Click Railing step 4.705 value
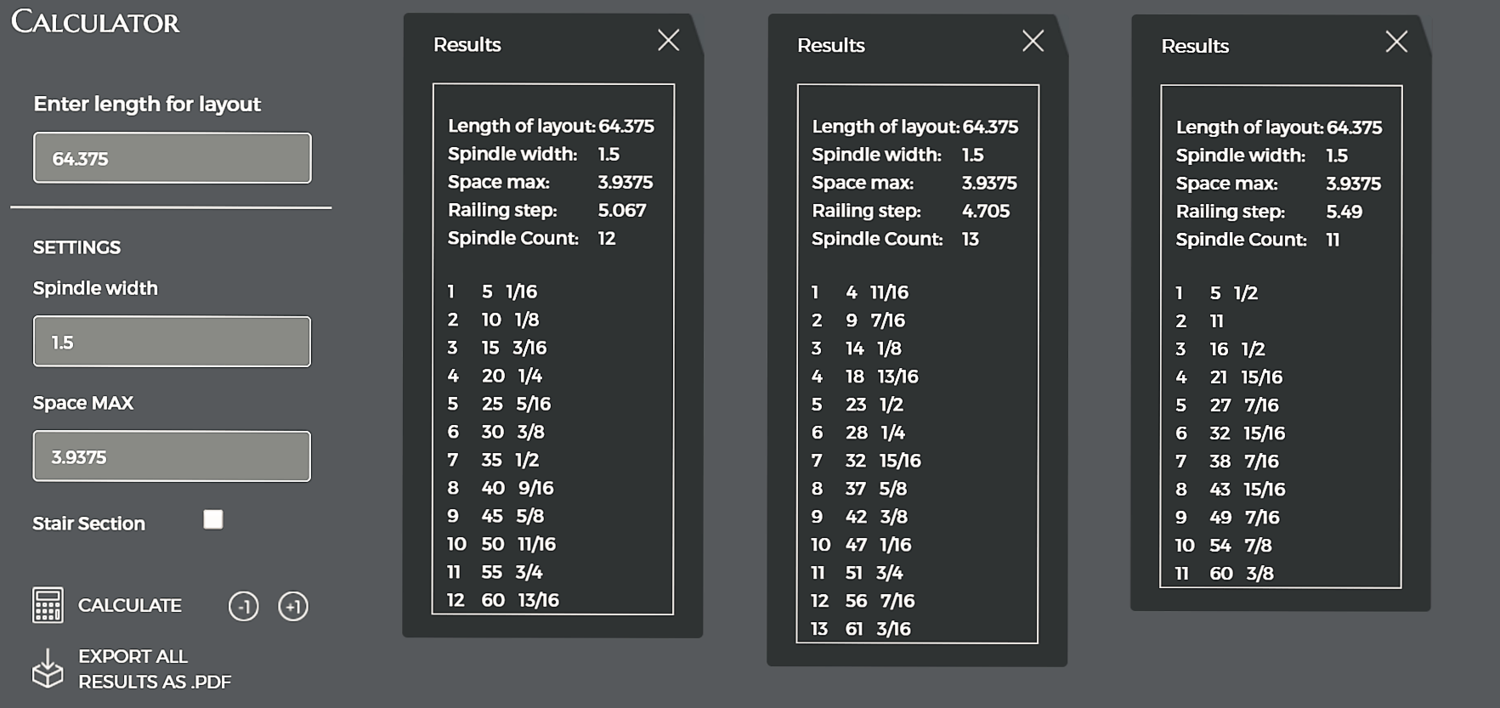Screen dimensions: 1500x708 tap(986, 211)
